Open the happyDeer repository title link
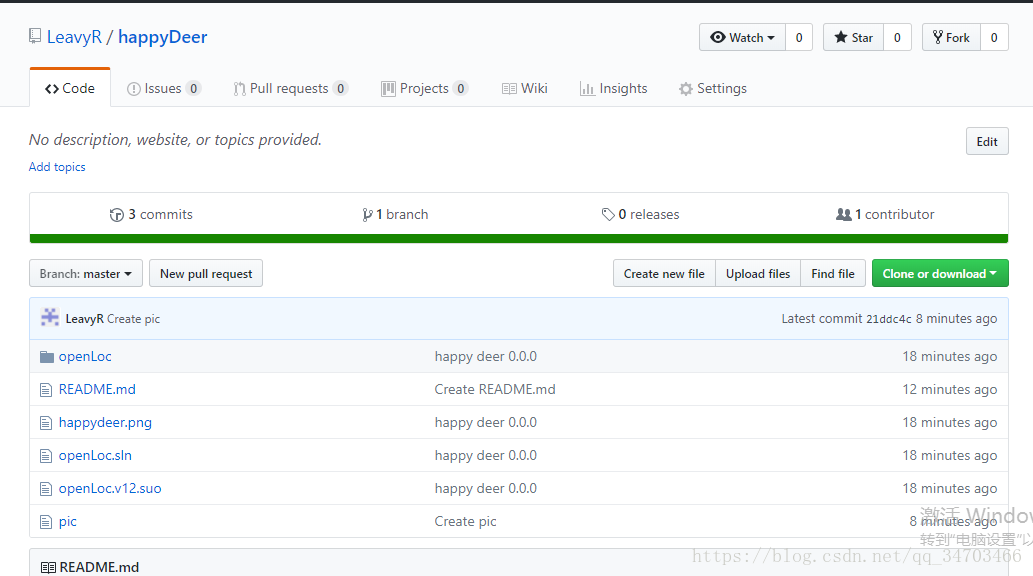This screenshot has width=1033, height=576. (x=163, y=37)
